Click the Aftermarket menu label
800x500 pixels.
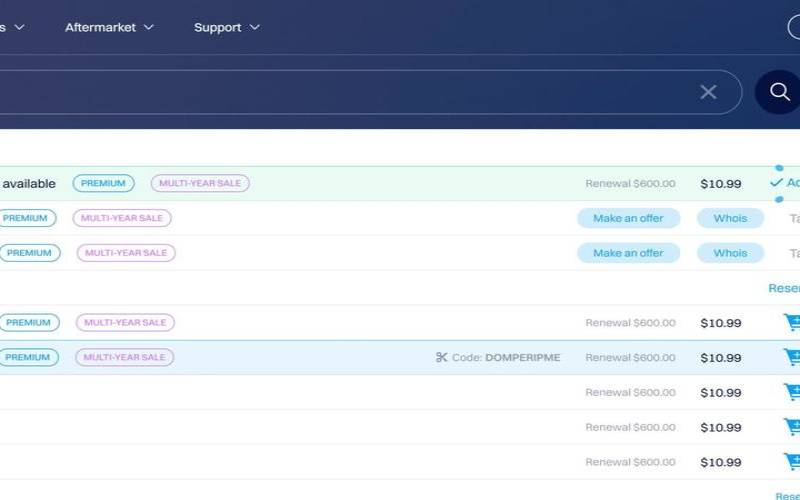click(x=100, y=27)
